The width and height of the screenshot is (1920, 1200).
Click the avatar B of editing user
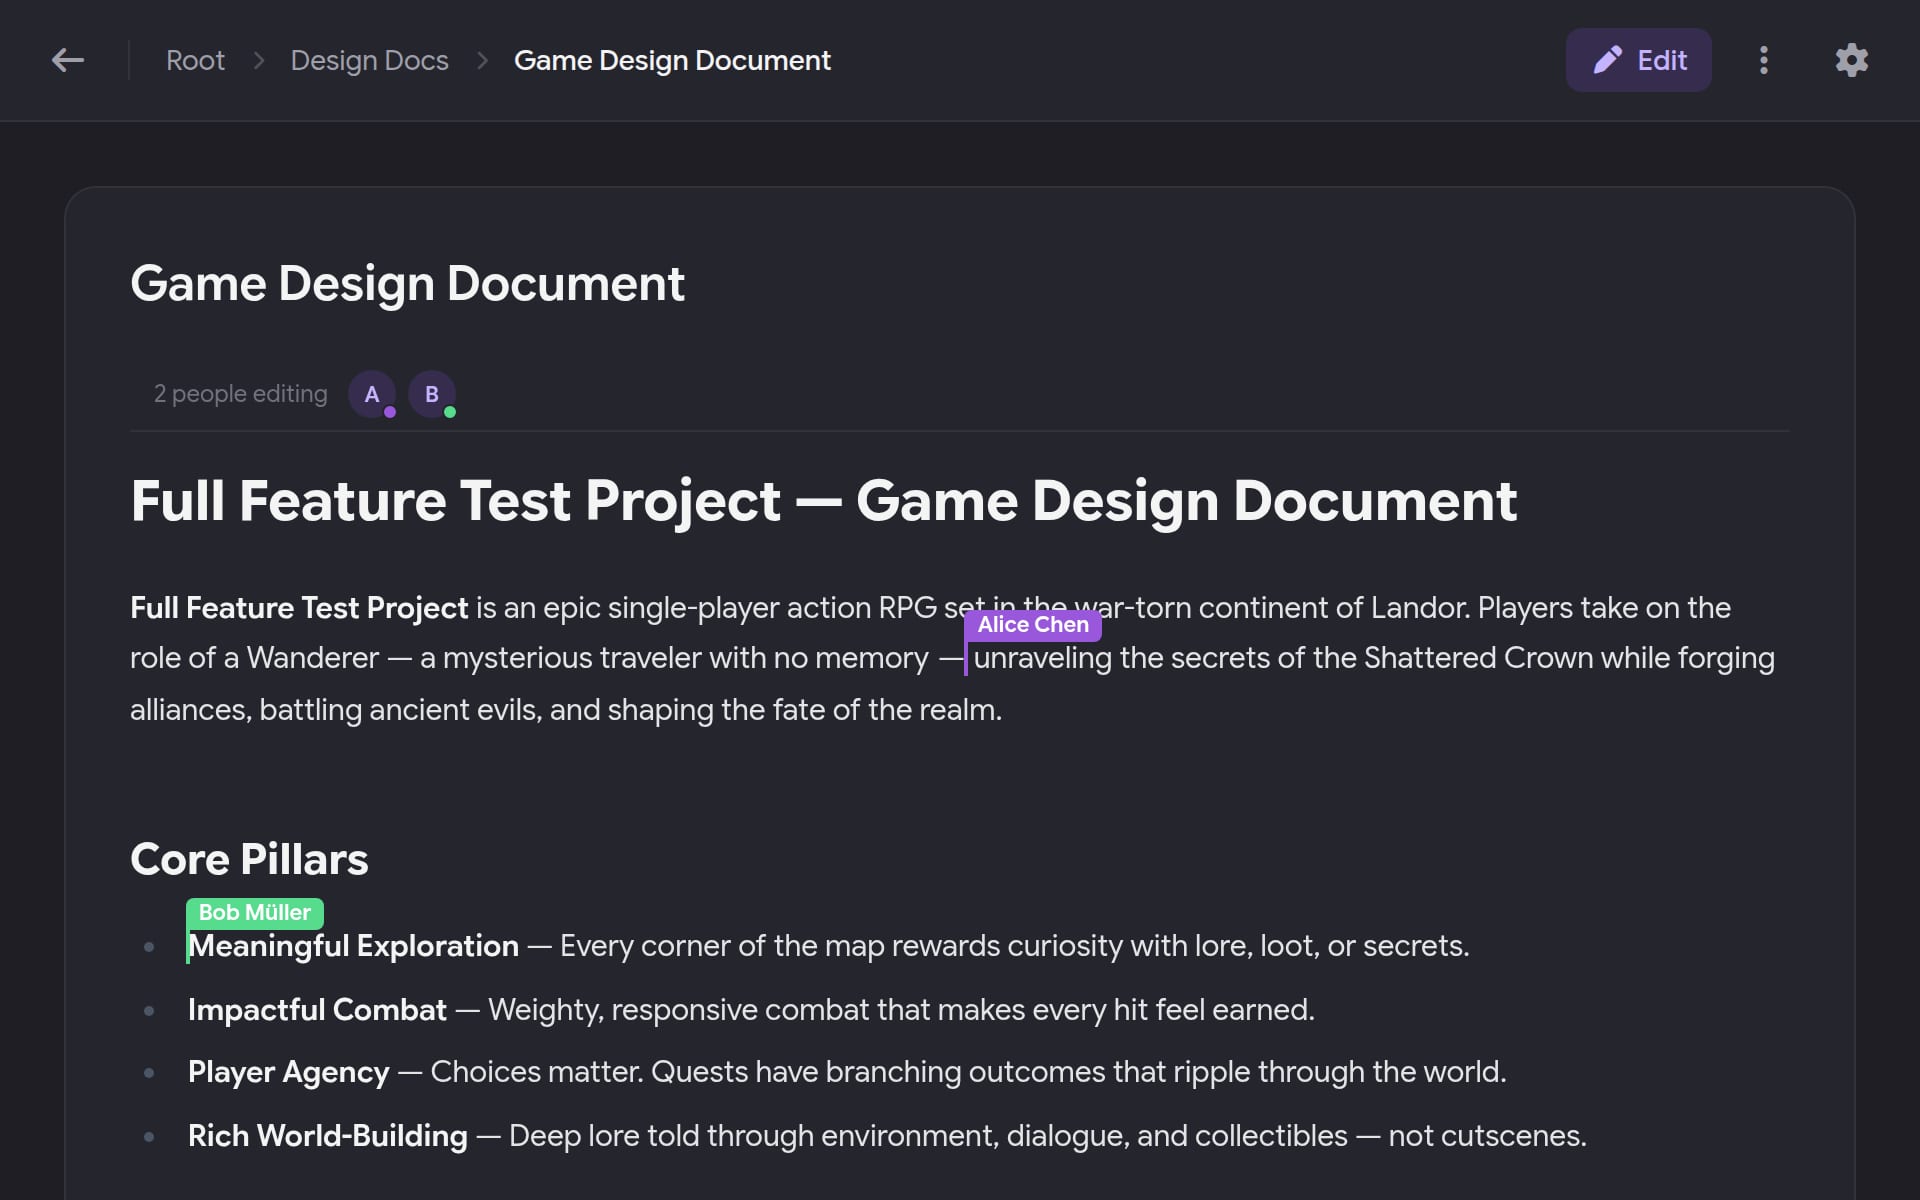tap(432, 394)
